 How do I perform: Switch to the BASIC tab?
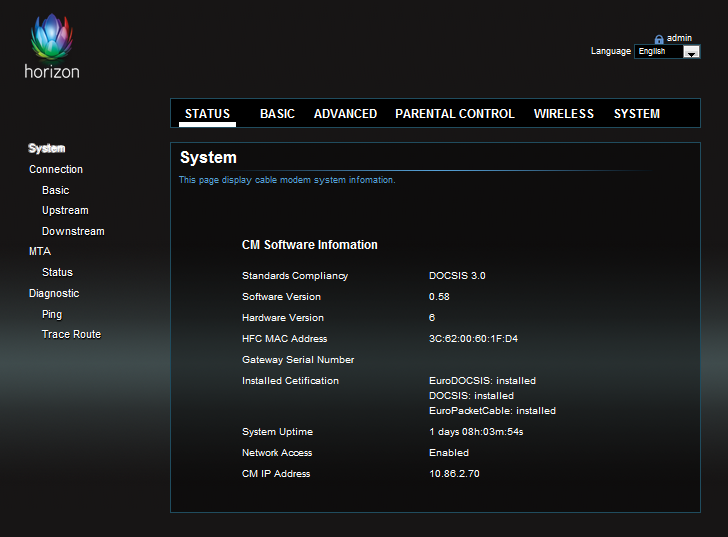277,114
